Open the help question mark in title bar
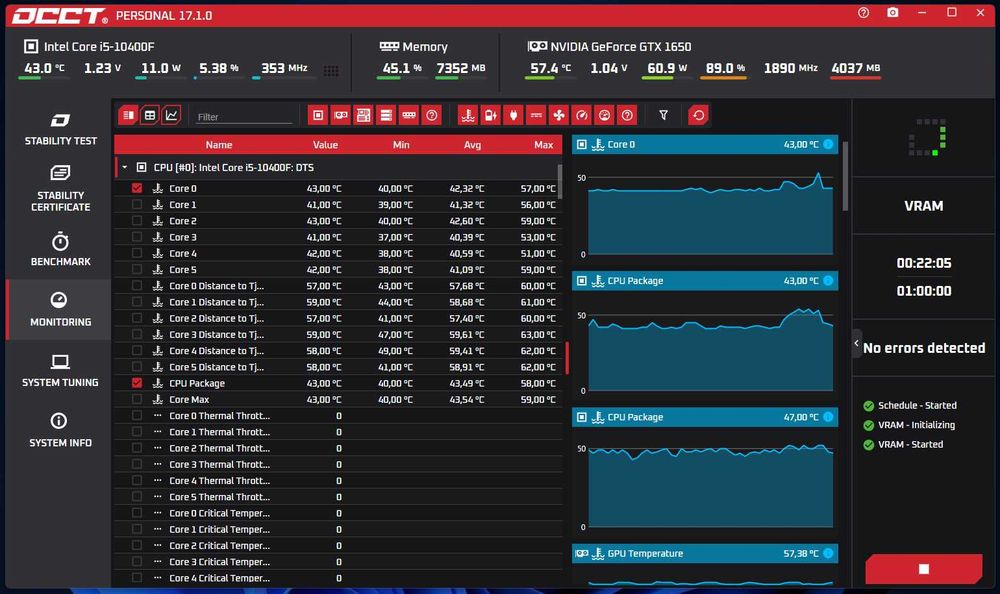 [x=864, y=13]
